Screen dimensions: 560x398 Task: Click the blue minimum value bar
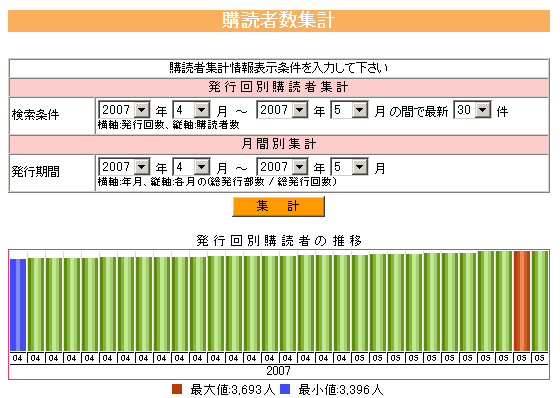(x=18, y=305)
